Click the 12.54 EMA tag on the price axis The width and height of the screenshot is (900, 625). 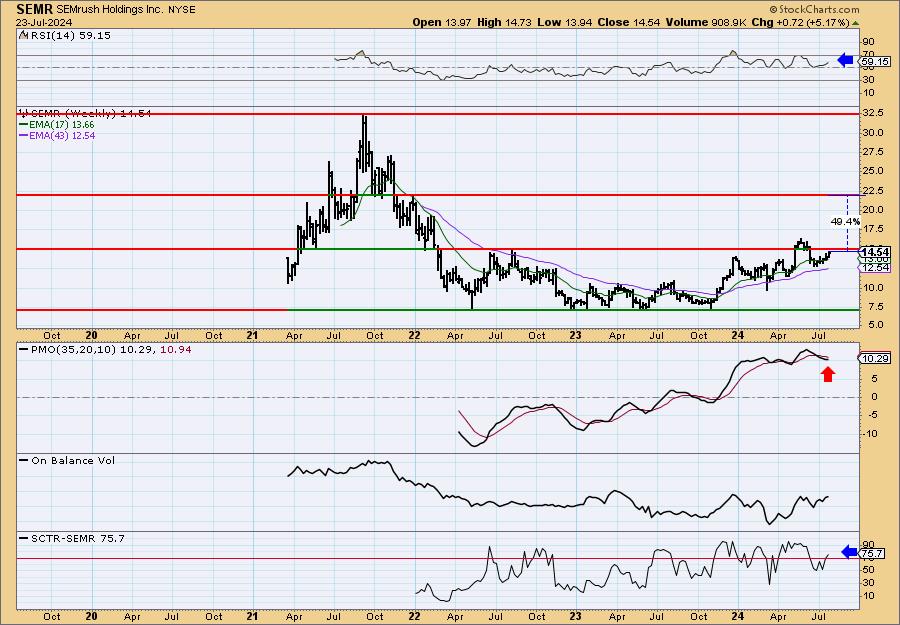876,268
